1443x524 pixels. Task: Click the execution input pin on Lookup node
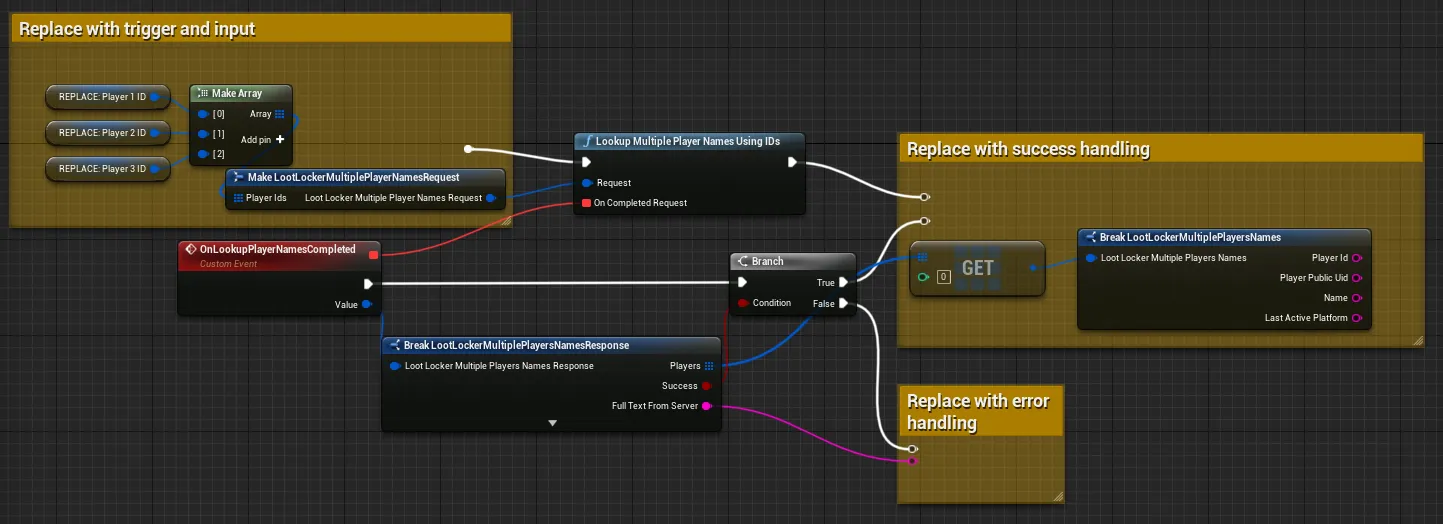[587, 162]
